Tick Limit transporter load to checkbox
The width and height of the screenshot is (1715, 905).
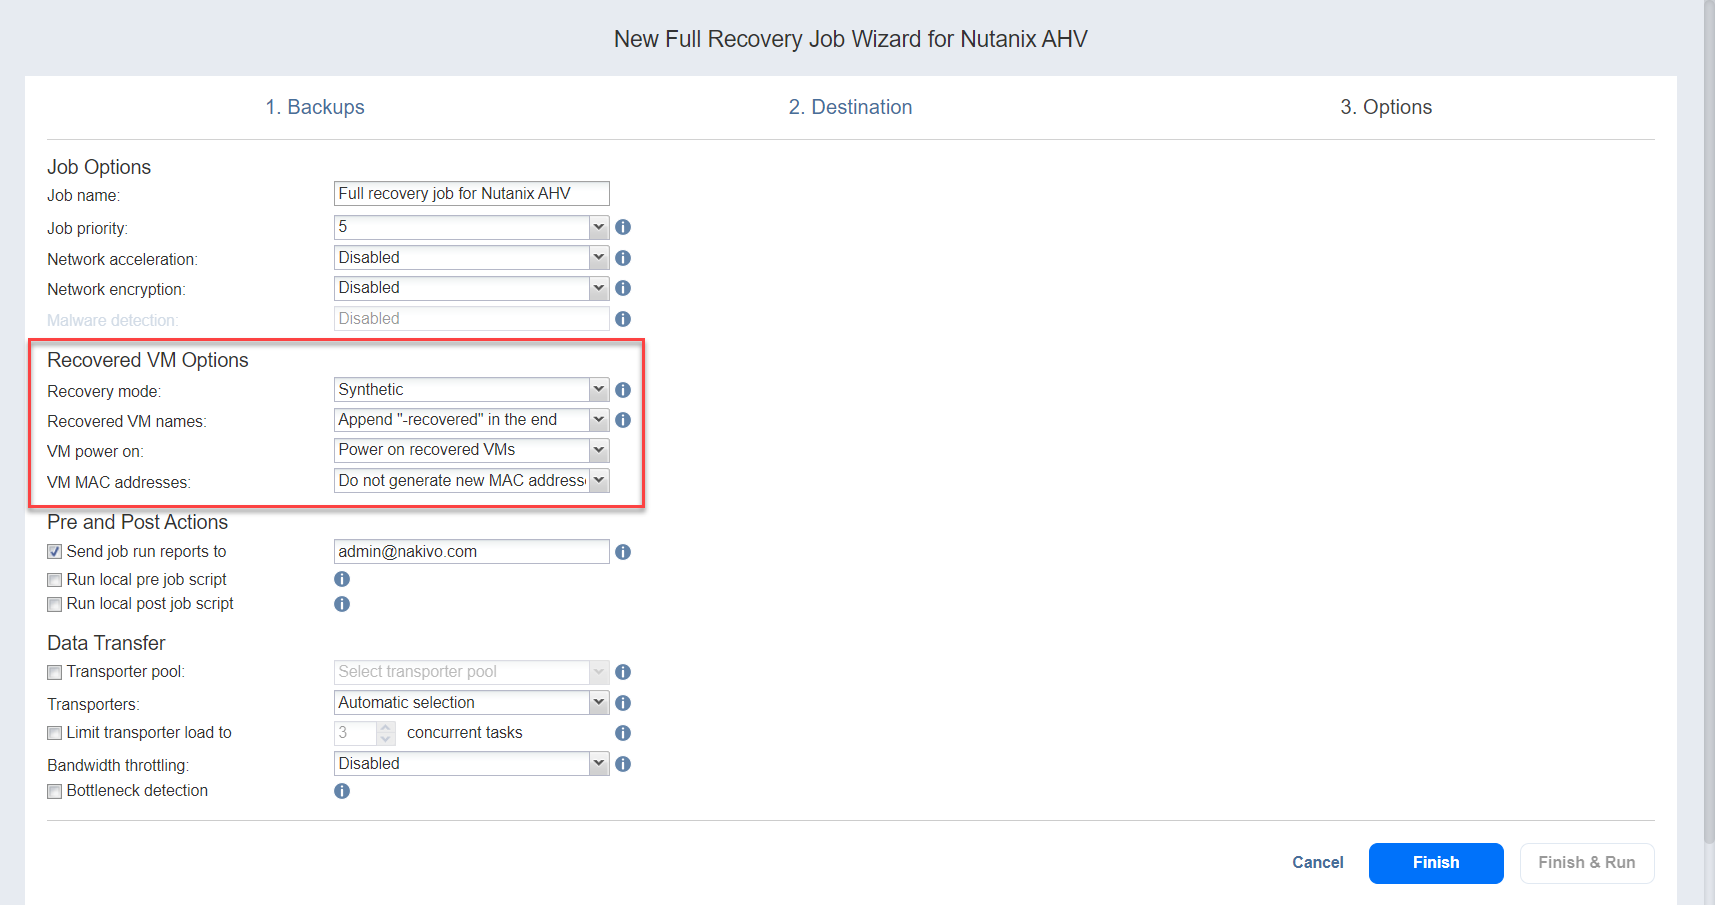55,733
